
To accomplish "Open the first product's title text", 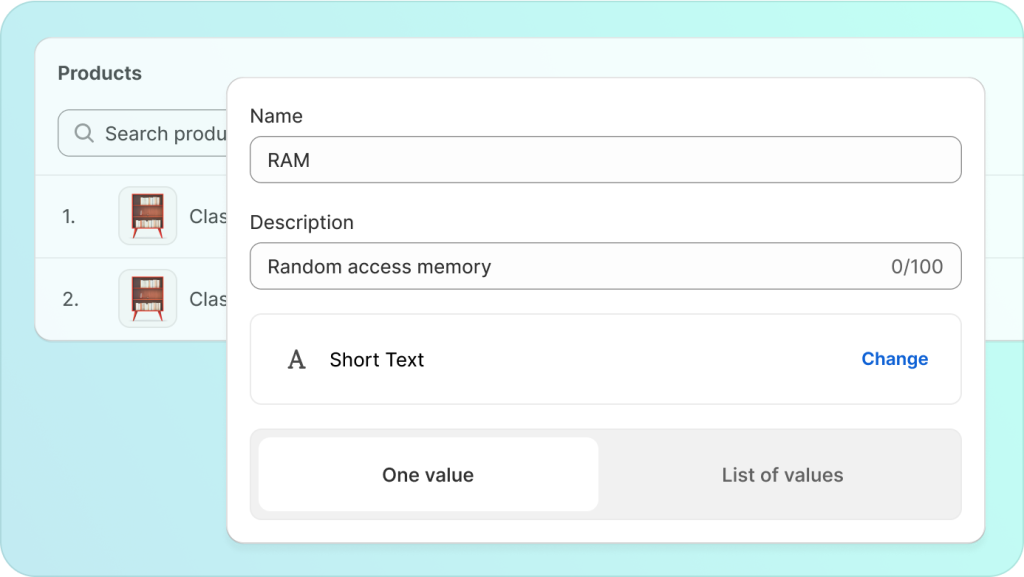I will (x=208, y=216).
